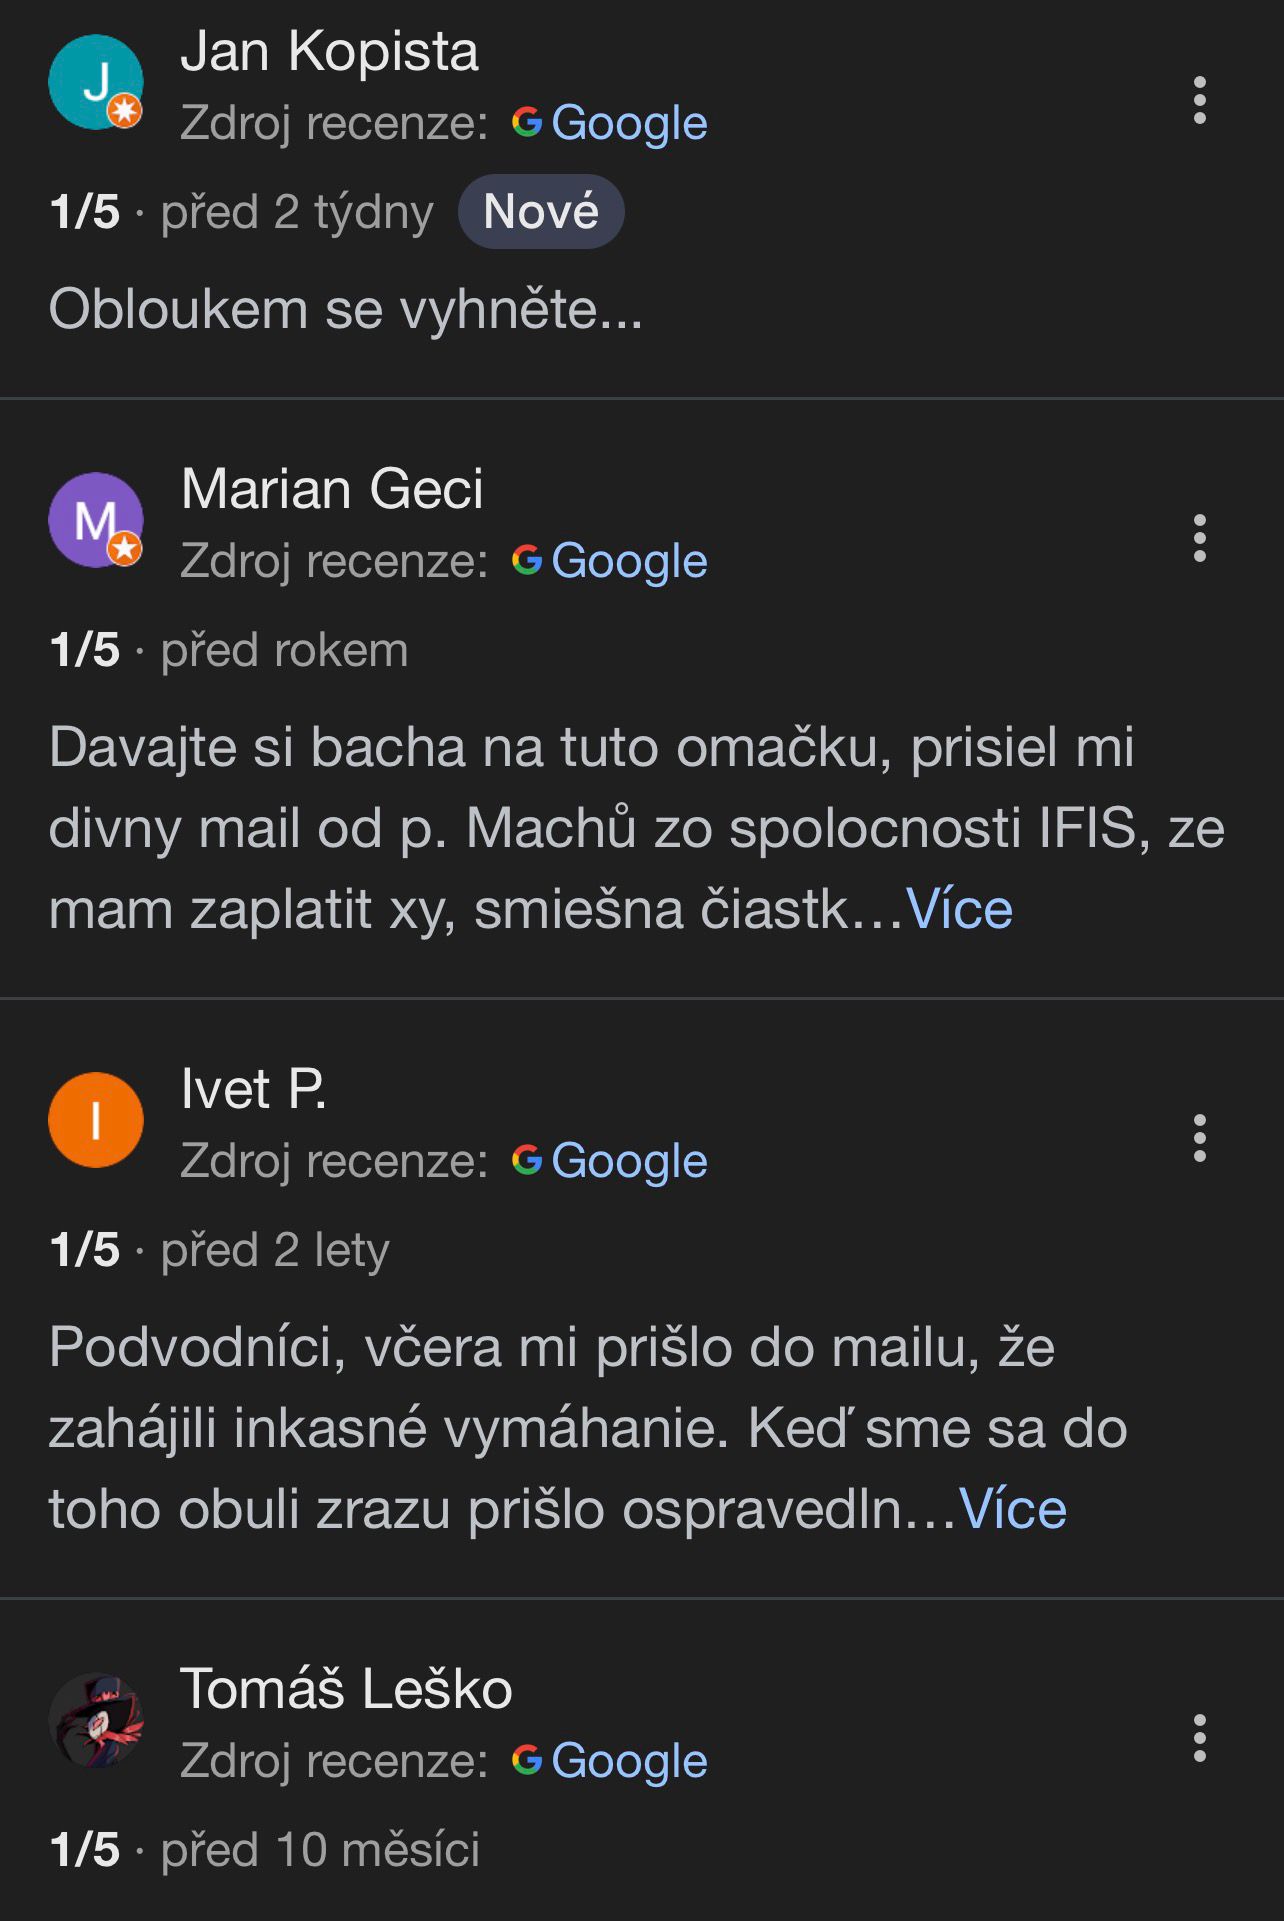Open reviewer name Marian Geci
1284x1921 pixels.
click(x=332, y=489)
